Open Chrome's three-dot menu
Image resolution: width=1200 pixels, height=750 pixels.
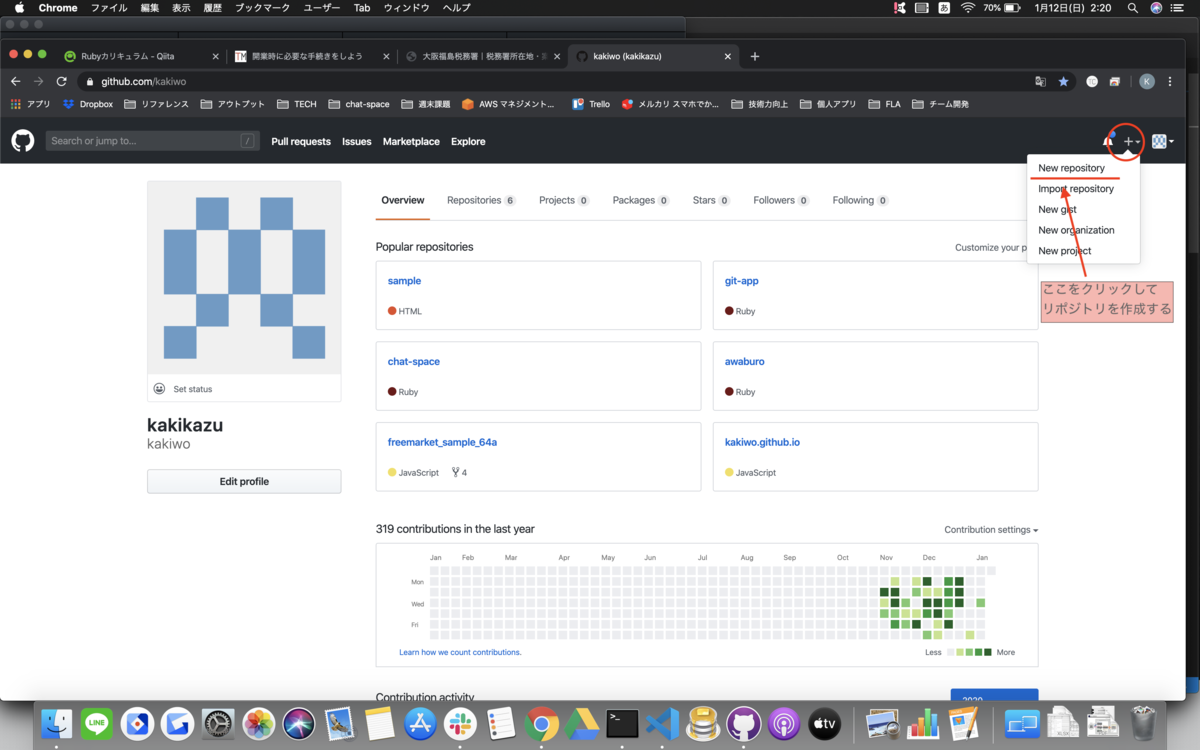[x=1170, y=81]
